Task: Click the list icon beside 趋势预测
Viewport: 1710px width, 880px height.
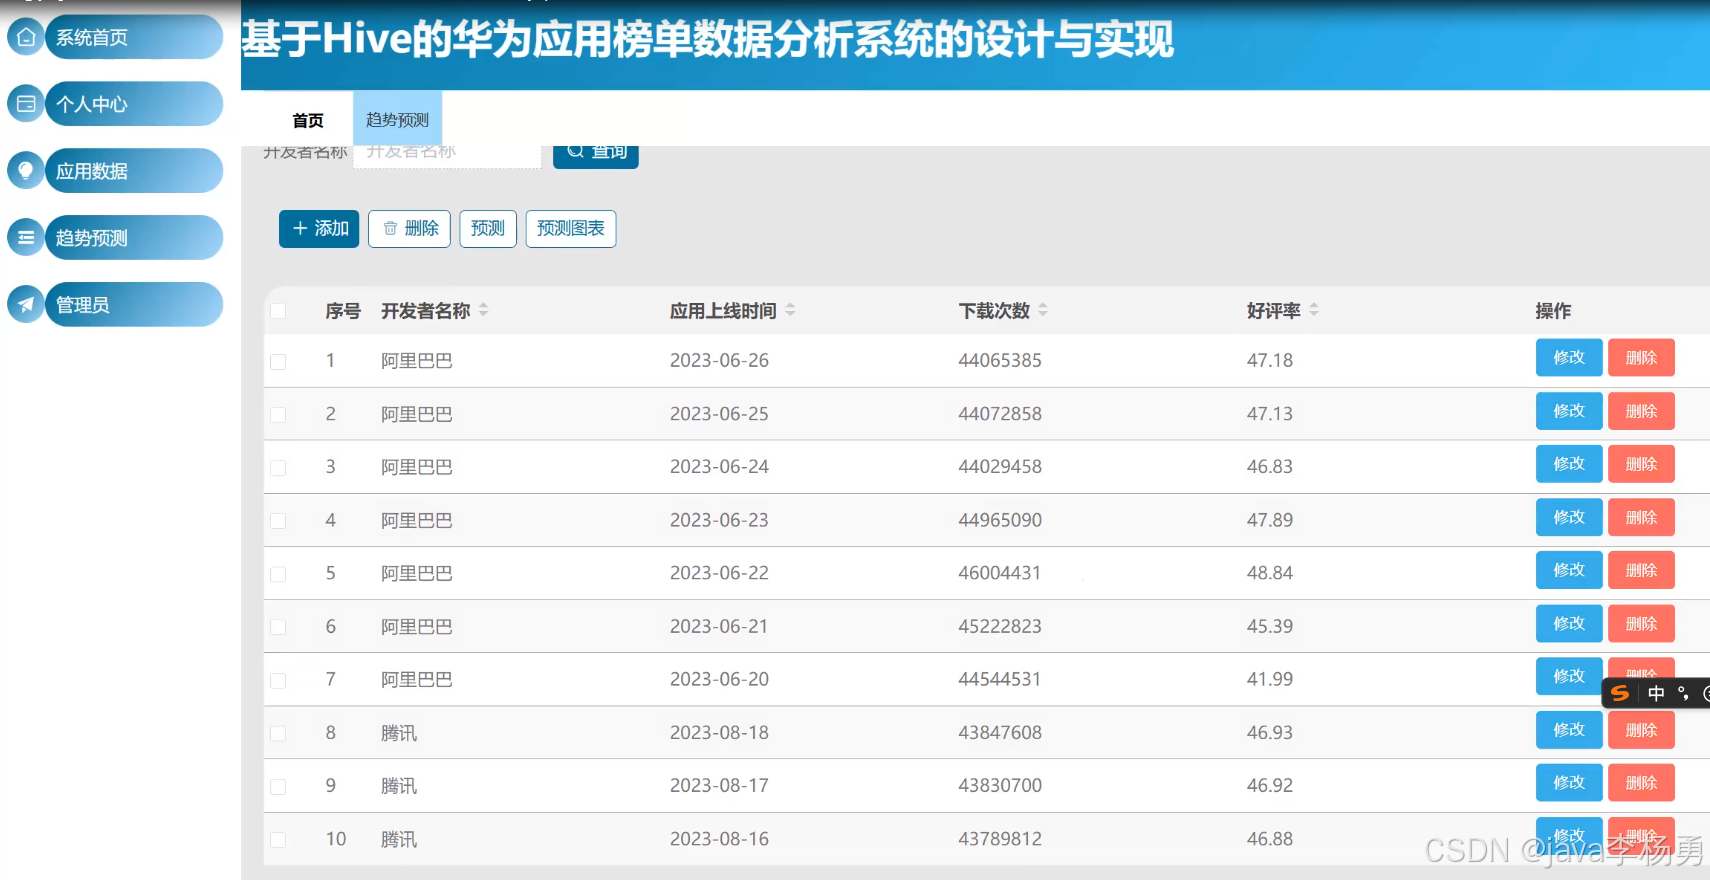Action: click(x=26, y=238)
